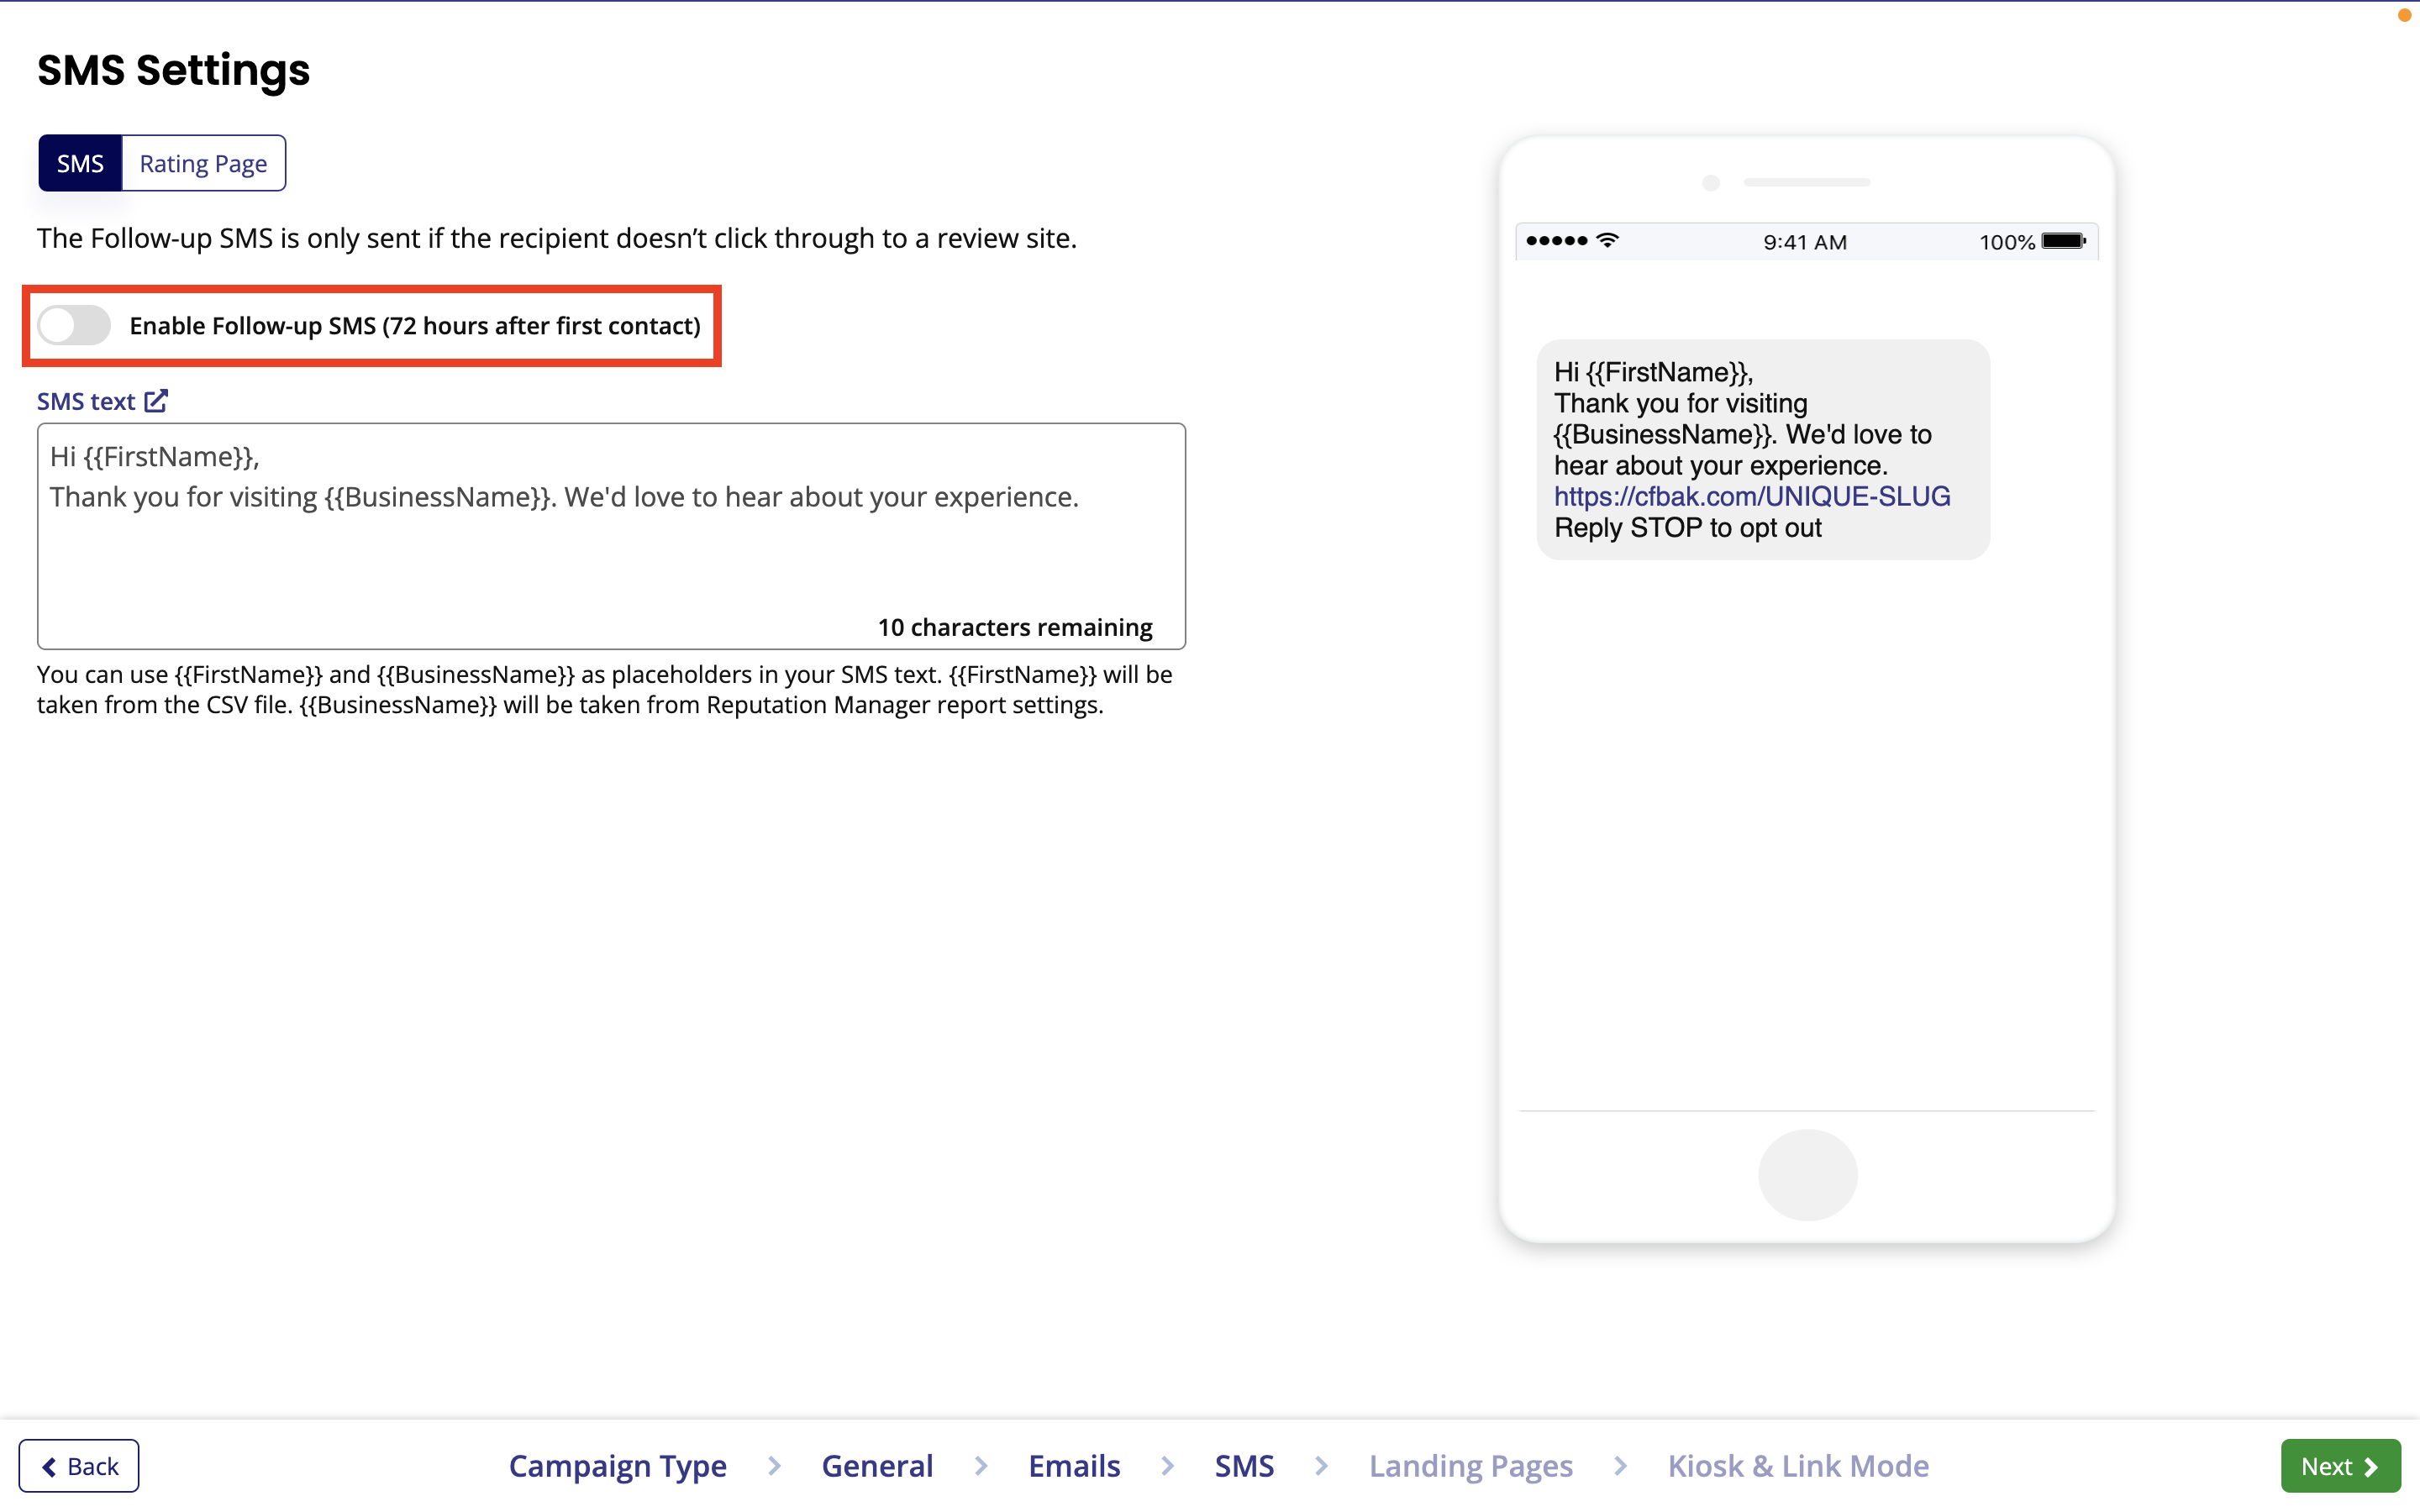Click the SMS preview message bubble

[1763, 449]
